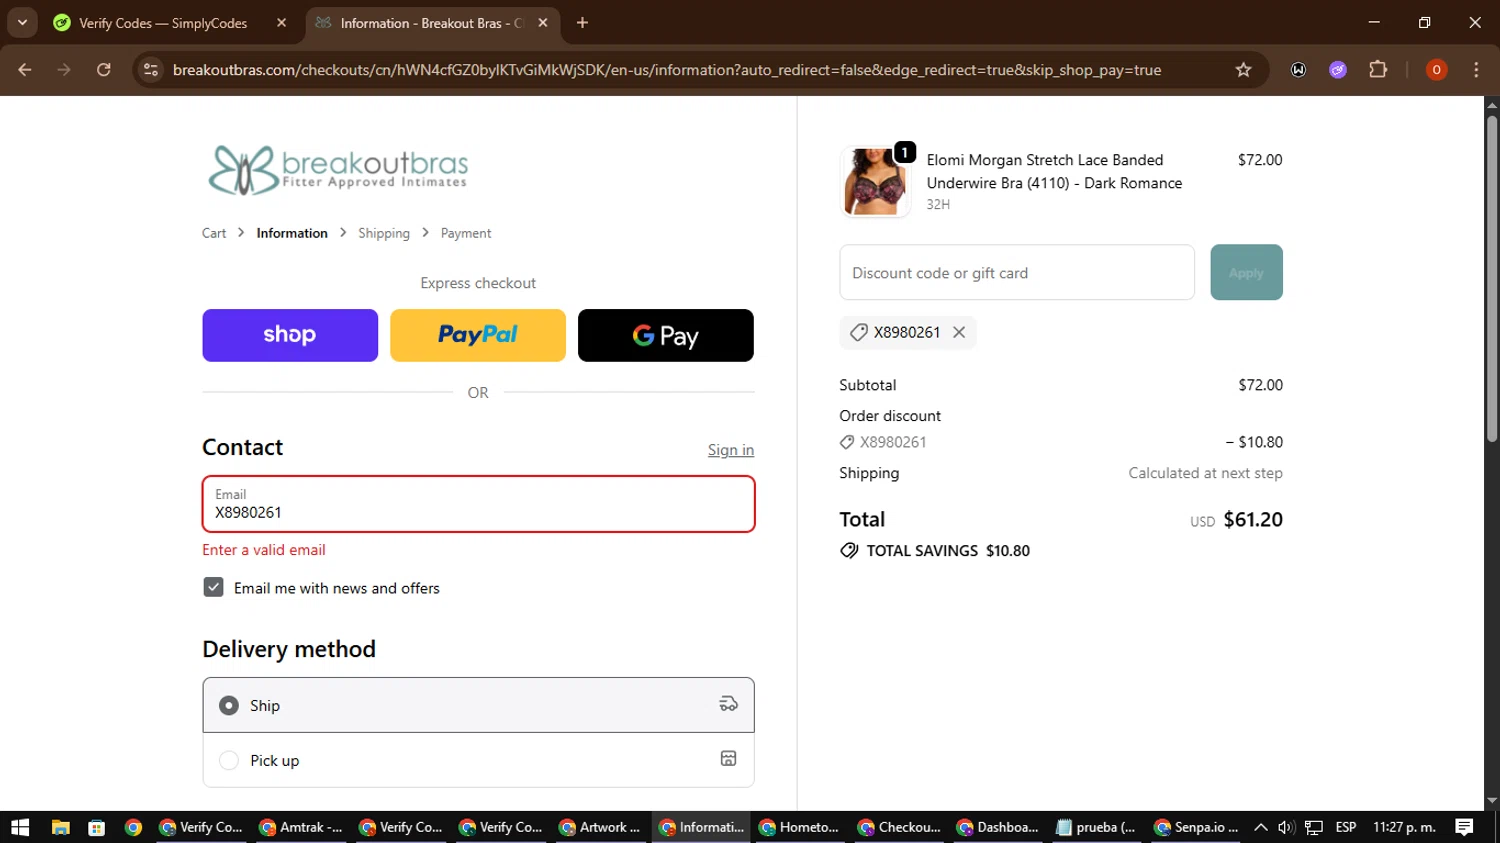Apply the discount code
1500x843 pixels.
pos(1246,272)
